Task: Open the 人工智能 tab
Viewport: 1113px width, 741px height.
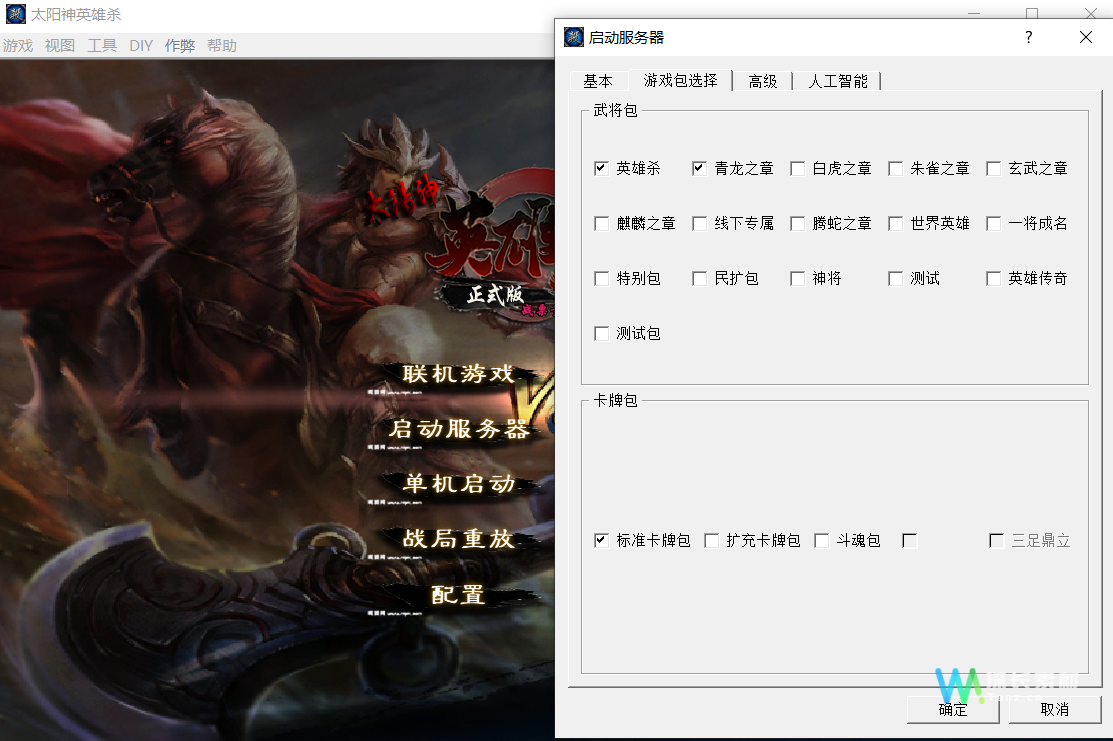Action: (x=838, y=82)
